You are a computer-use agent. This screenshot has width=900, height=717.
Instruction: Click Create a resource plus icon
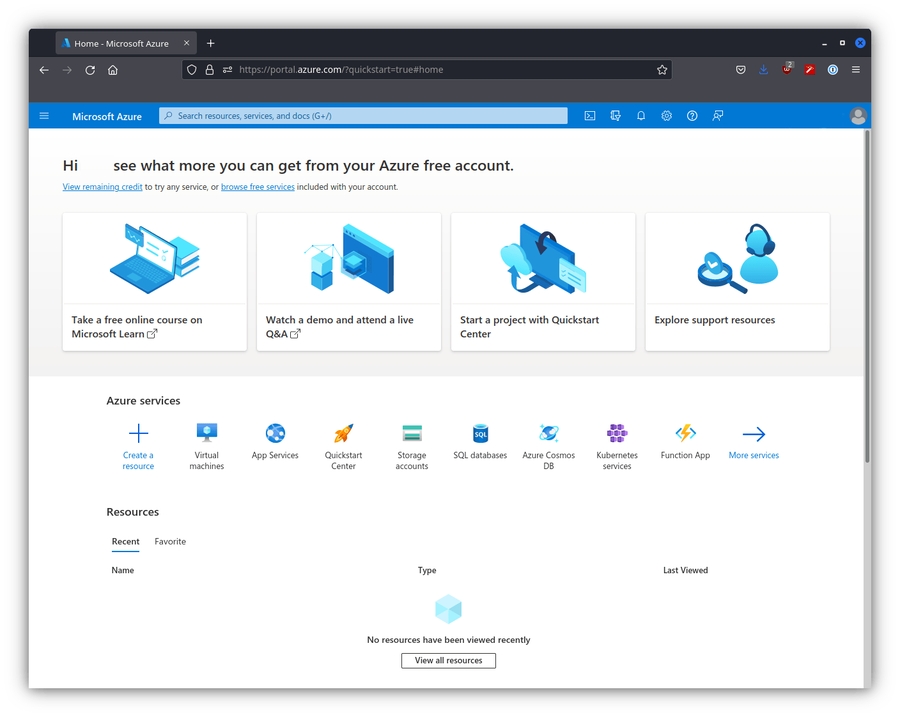point(138,434)
